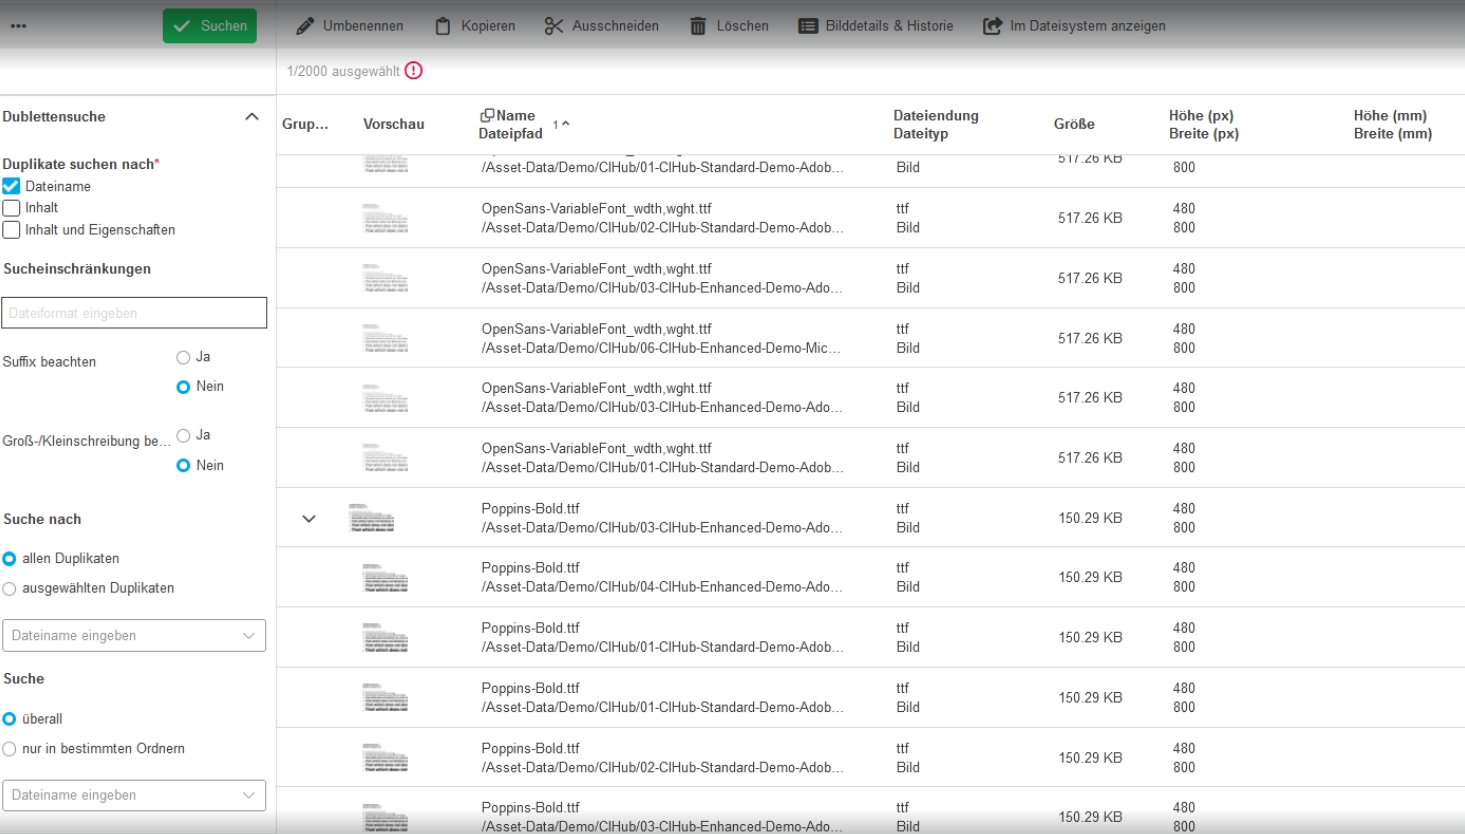Click the Im Dateisystem anzeigen icon

click(992, 26)
